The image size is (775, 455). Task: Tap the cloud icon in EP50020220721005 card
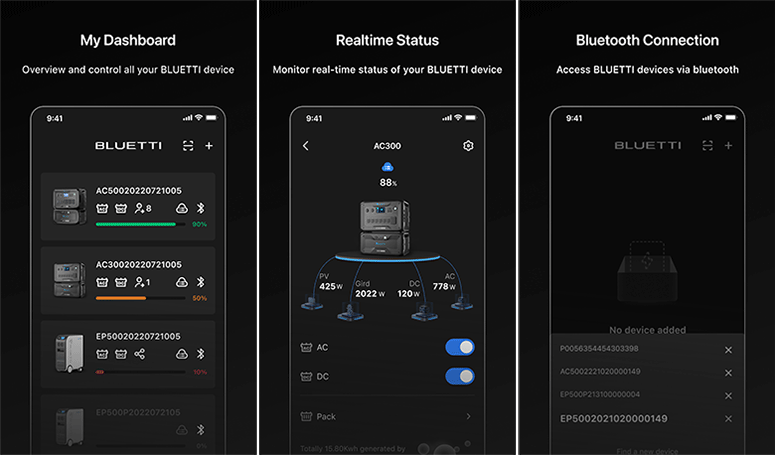182,354
